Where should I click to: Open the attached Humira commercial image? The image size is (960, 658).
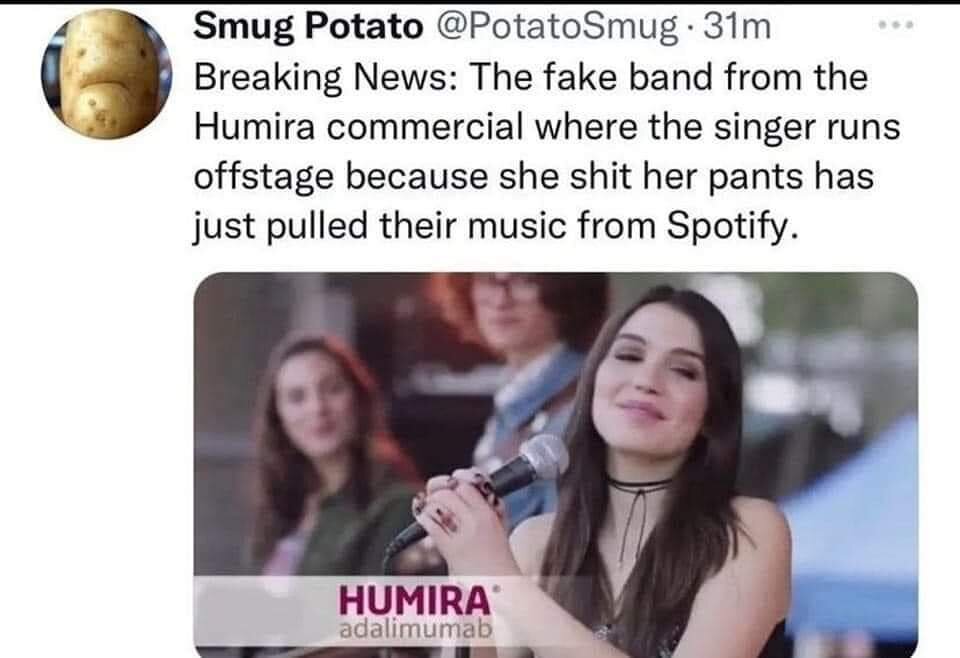(556, 465)
